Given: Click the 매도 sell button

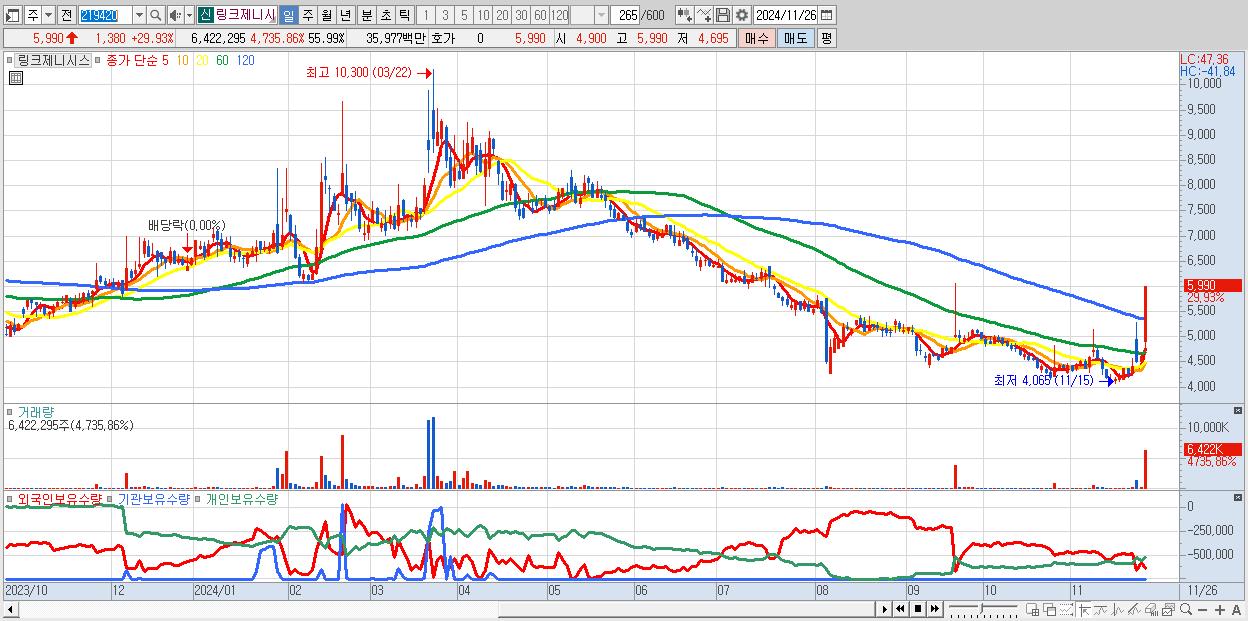Looking at the screenshot, I should pyautogui.click(x=795, y=38).
